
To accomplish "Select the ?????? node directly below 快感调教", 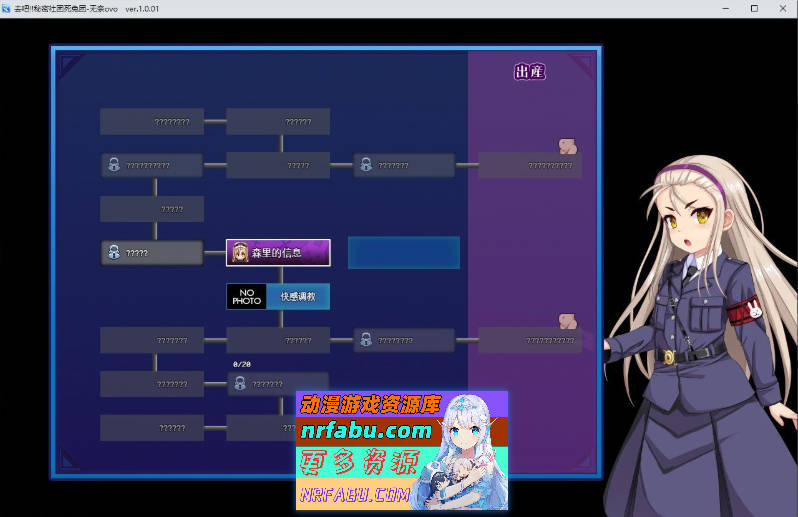I will [278, 341].
